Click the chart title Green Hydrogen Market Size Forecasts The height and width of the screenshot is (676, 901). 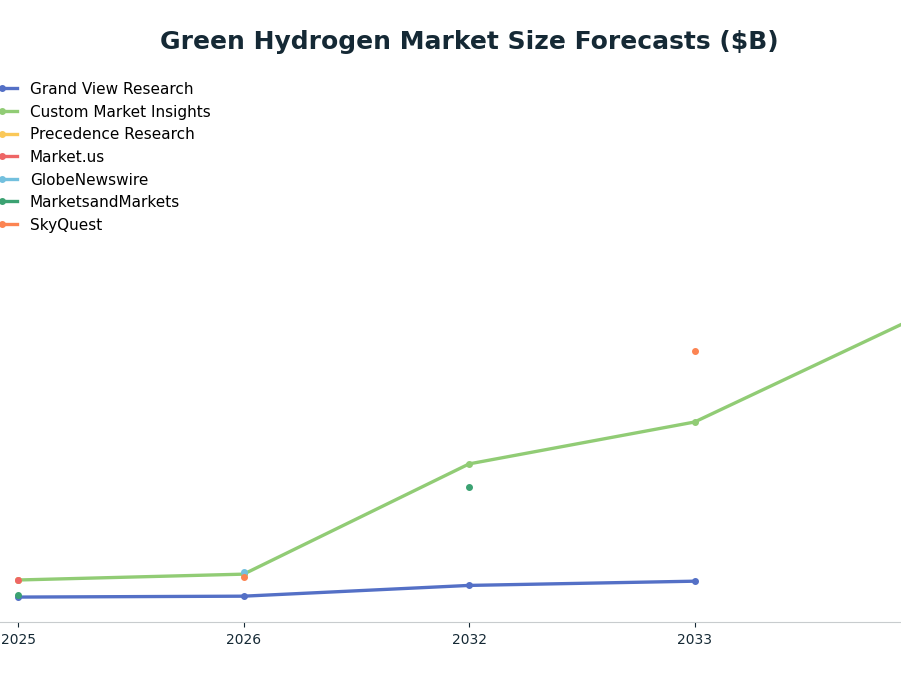tap(469, 41)
